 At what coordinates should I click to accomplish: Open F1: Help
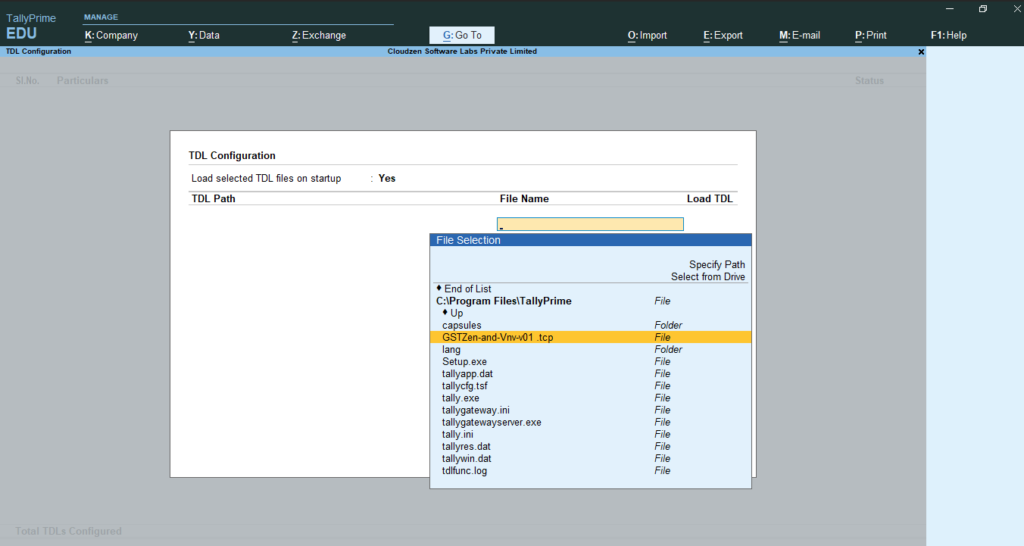click(948, 35)
